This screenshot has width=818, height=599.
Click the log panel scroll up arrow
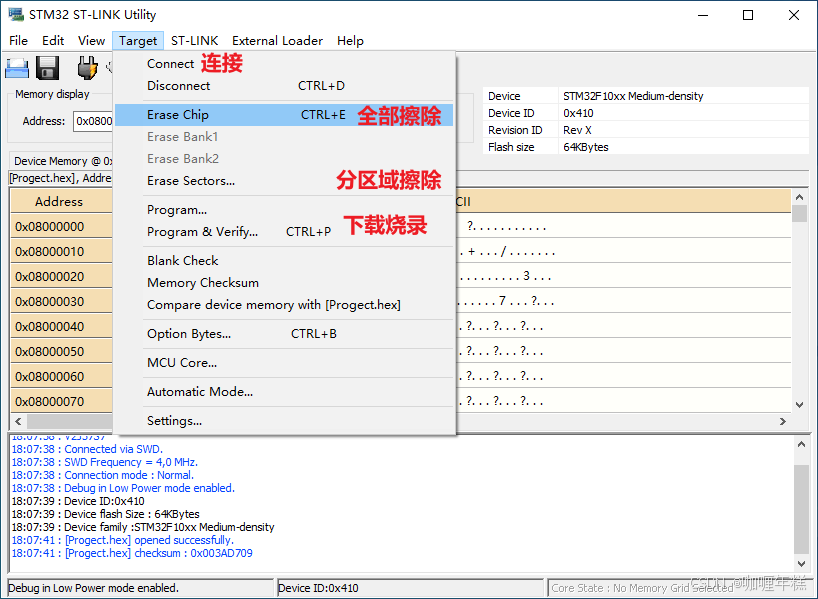coord(801,445)
